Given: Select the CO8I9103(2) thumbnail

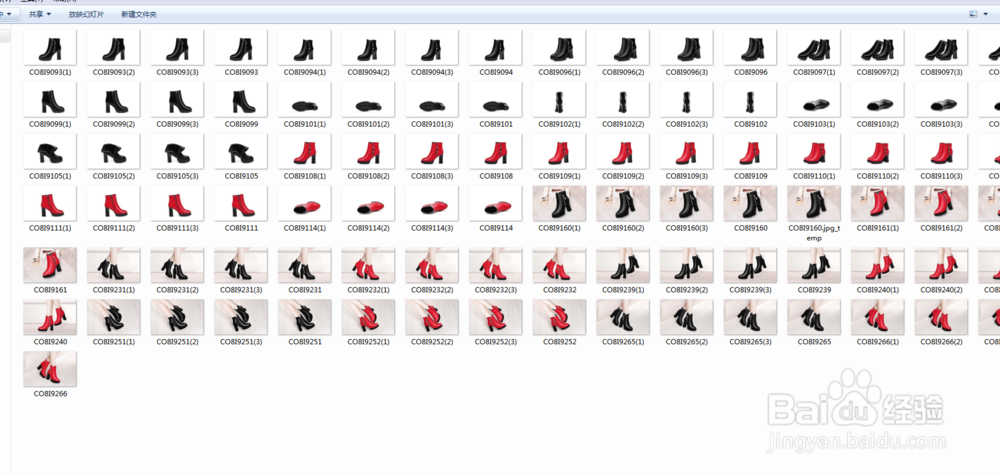Looking at the screenshot, I should [x=878, y=100].
